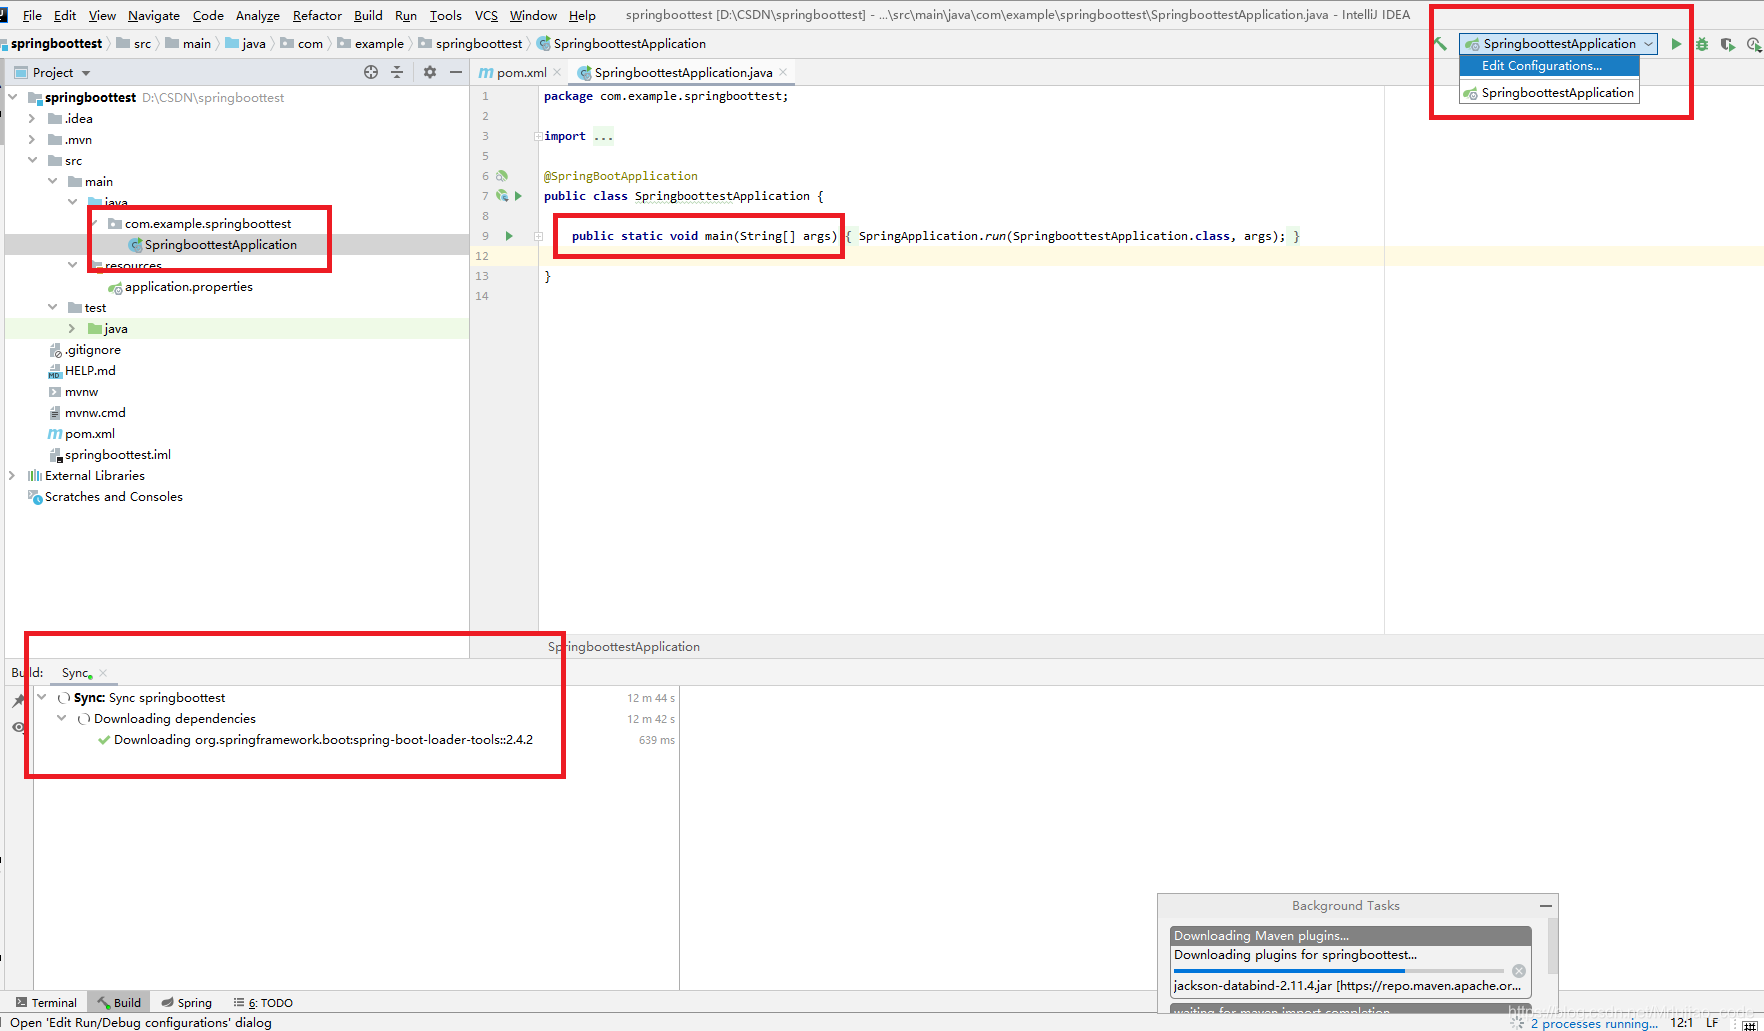This screenshot has height=1031, width=1764.
Task: Open the Navigate menu
Action: pos(154,15)
